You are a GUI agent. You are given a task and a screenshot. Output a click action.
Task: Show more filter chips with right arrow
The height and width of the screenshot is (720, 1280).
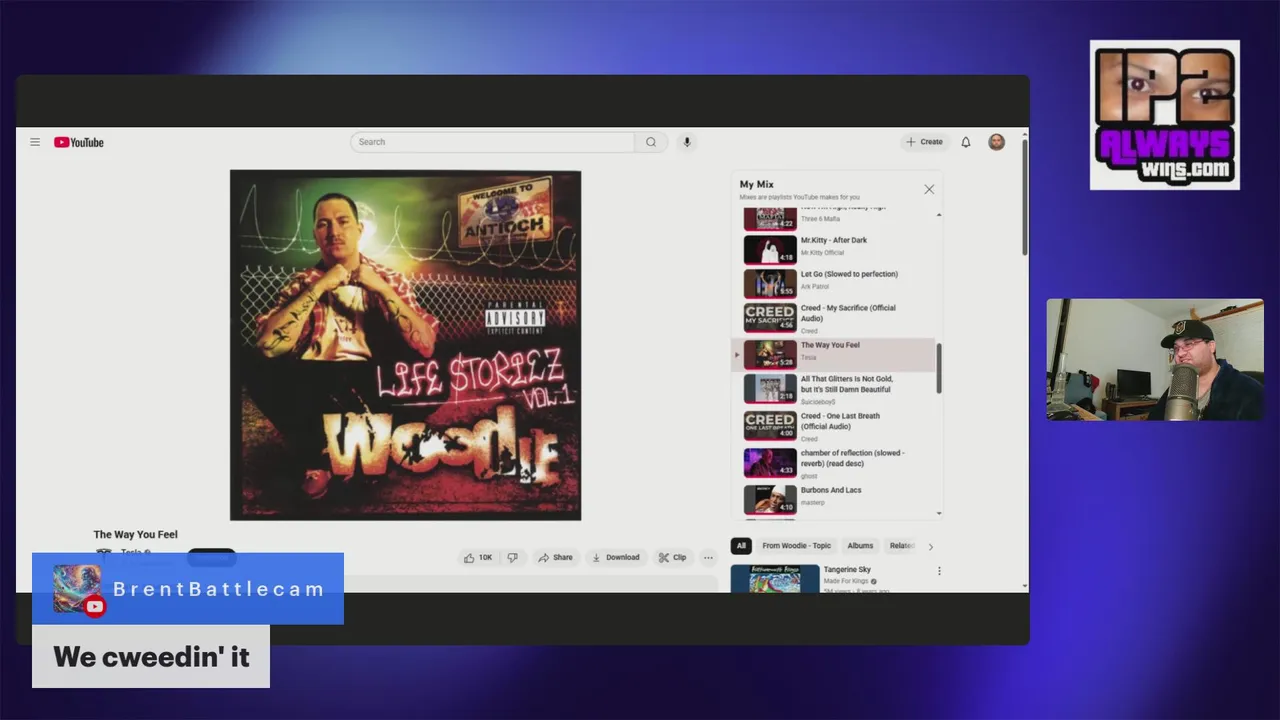[x=930, y=547]
